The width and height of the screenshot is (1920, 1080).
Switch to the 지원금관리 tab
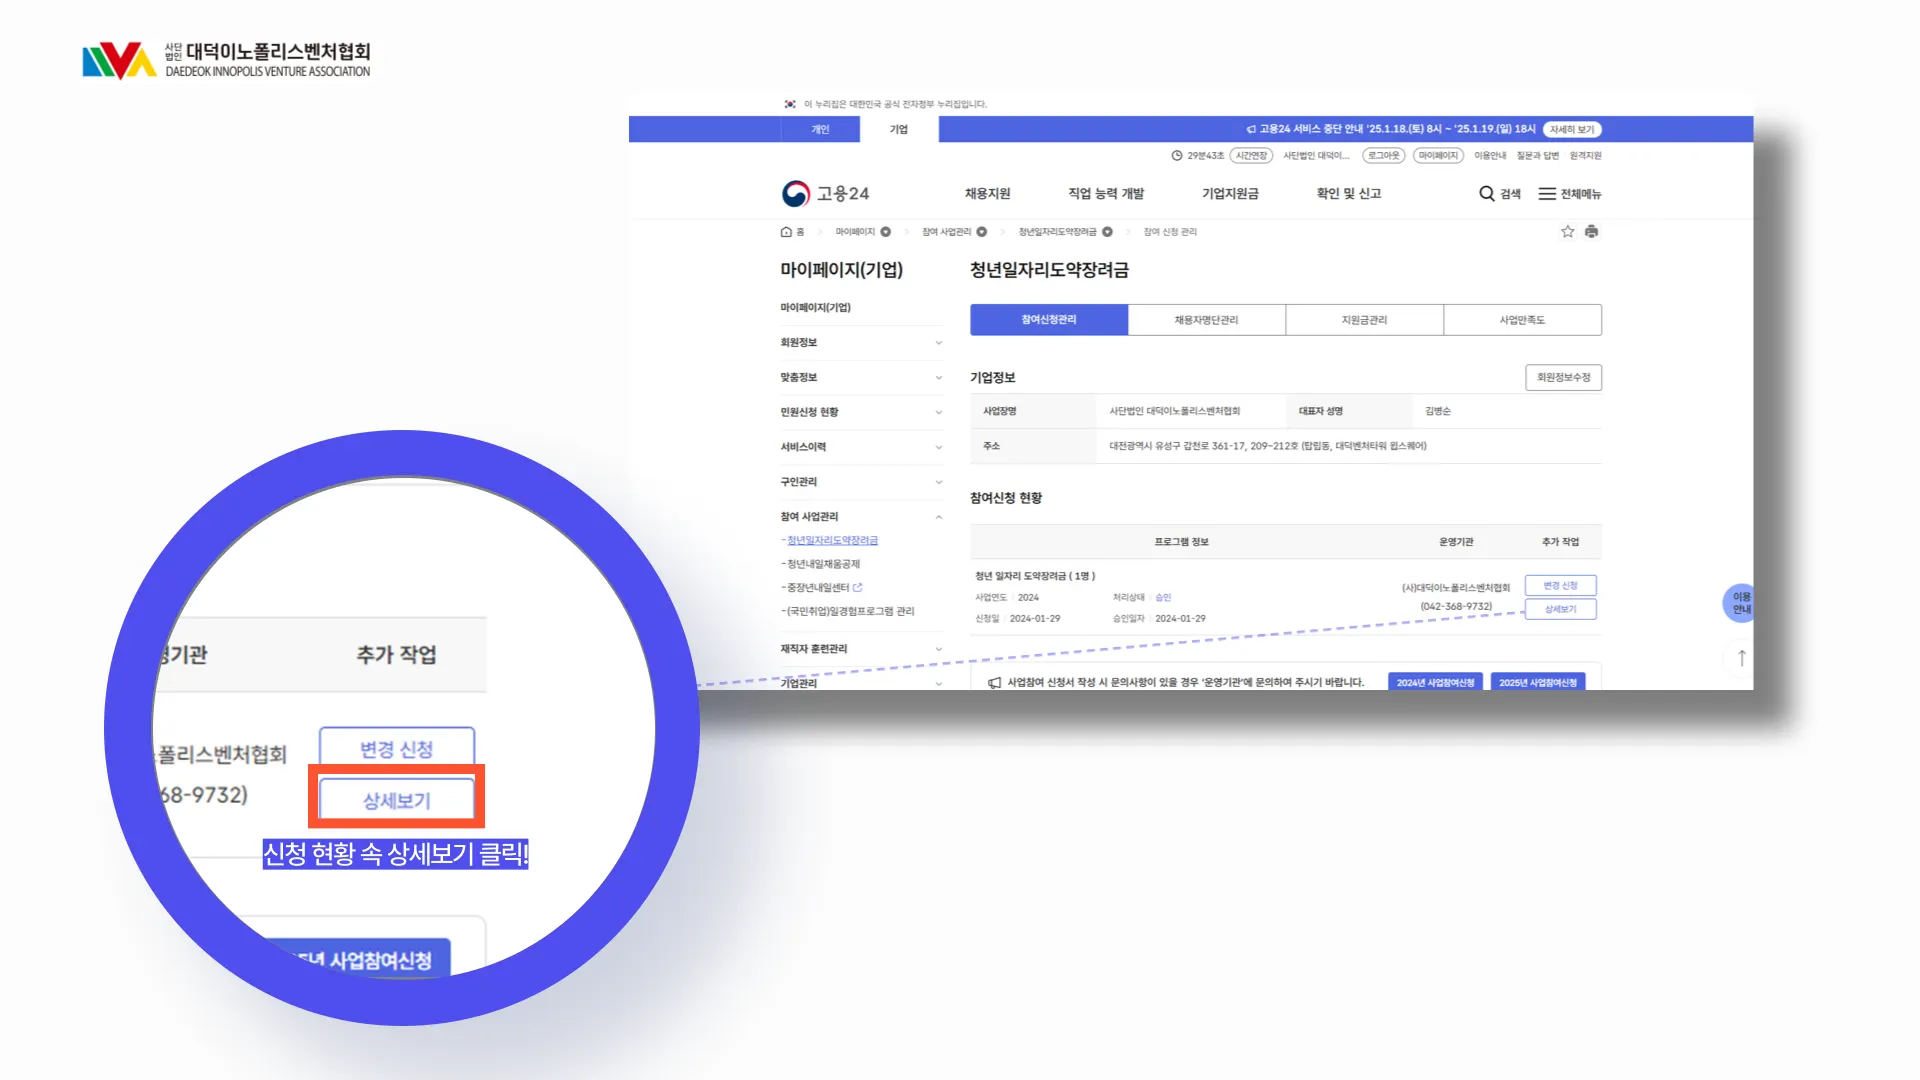pyautogui.click(x=1364, y=320)
